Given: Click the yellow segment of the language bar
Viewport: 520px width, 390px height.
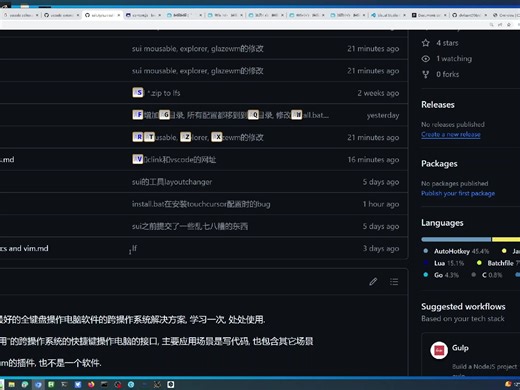Looking at the screenshot, I should [506, 239].
